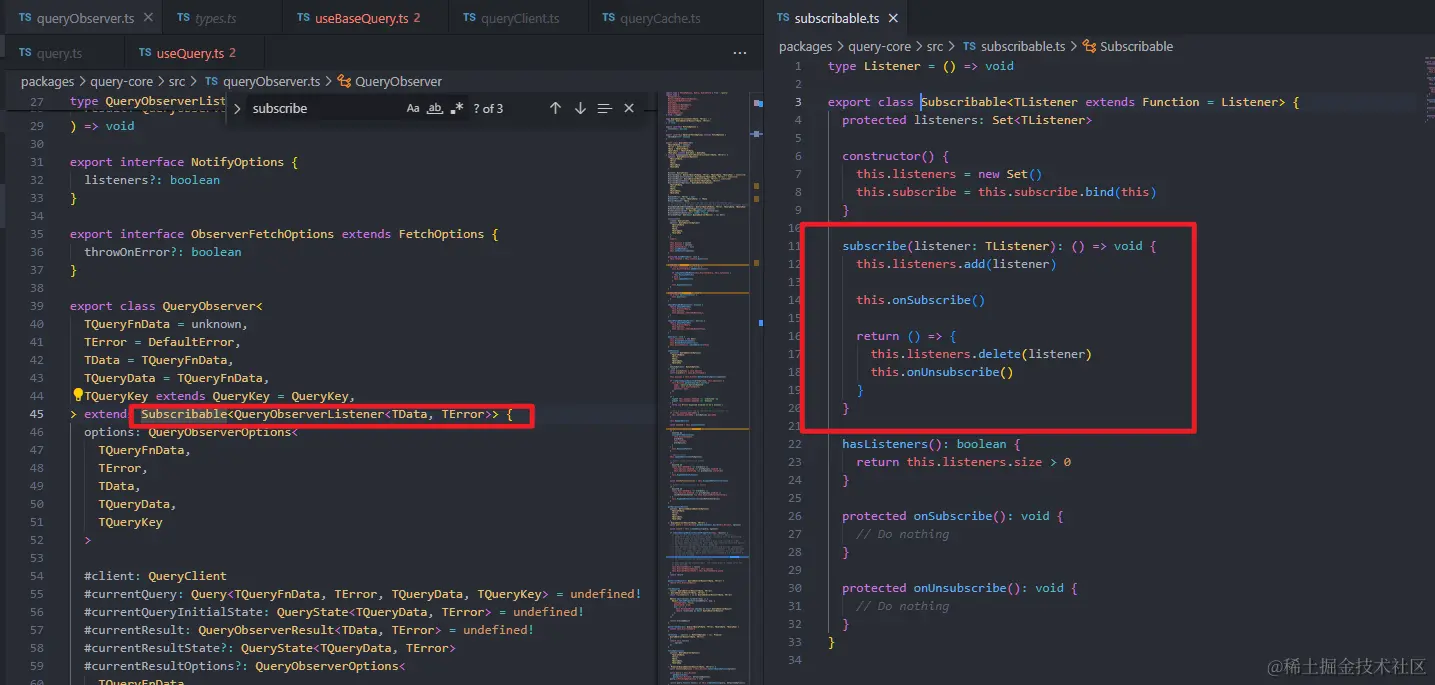Viewport: 1435px width, 685px height.
Task: Close the find widget
Action: coord(629,108)
